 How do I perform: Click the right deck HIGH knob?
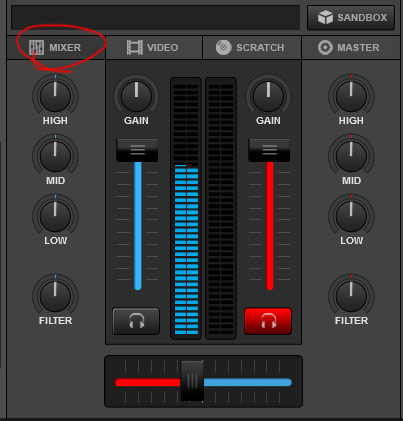[x=351, y=96]
